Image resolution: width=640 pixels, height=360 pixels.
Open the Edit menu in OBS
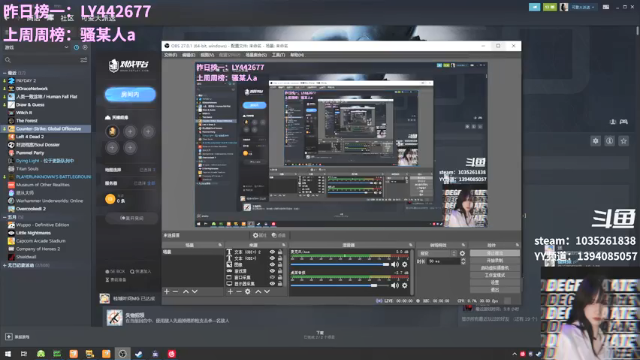coord(188,55)
